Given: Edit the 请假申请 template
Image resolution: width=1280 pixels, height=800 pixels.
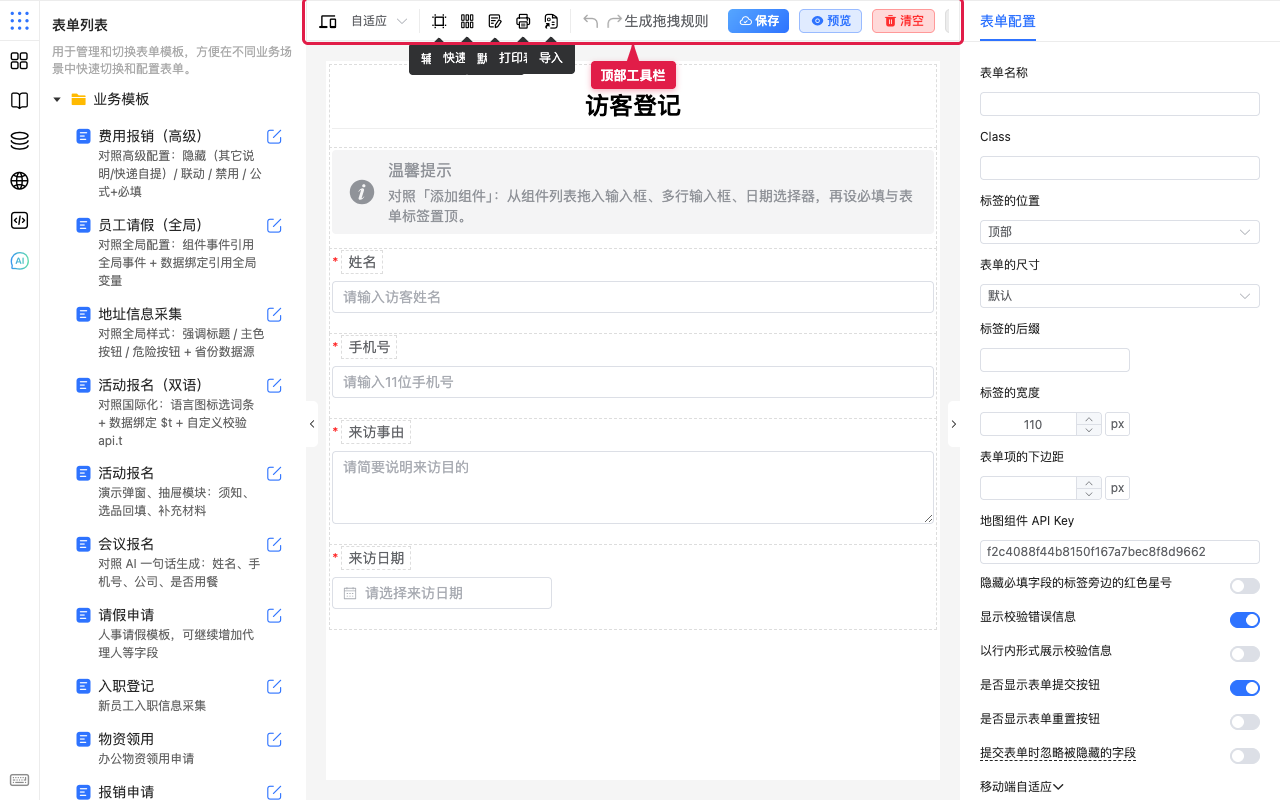Looking at the screenshot, I should pyautogui.click(x=274, y=616).
